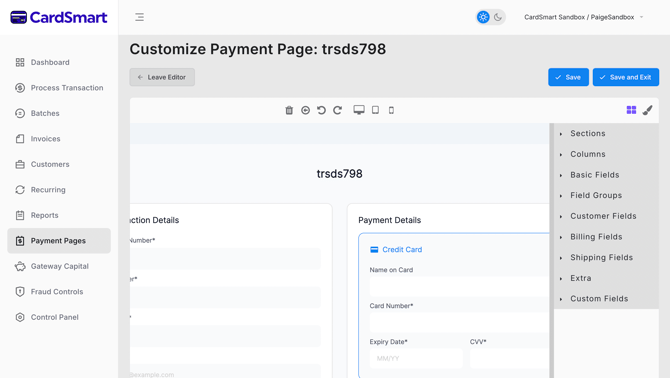The image size is (670, 378).
Task: Click the Customers briefcase icon
Action: click(x=20, y=164)
